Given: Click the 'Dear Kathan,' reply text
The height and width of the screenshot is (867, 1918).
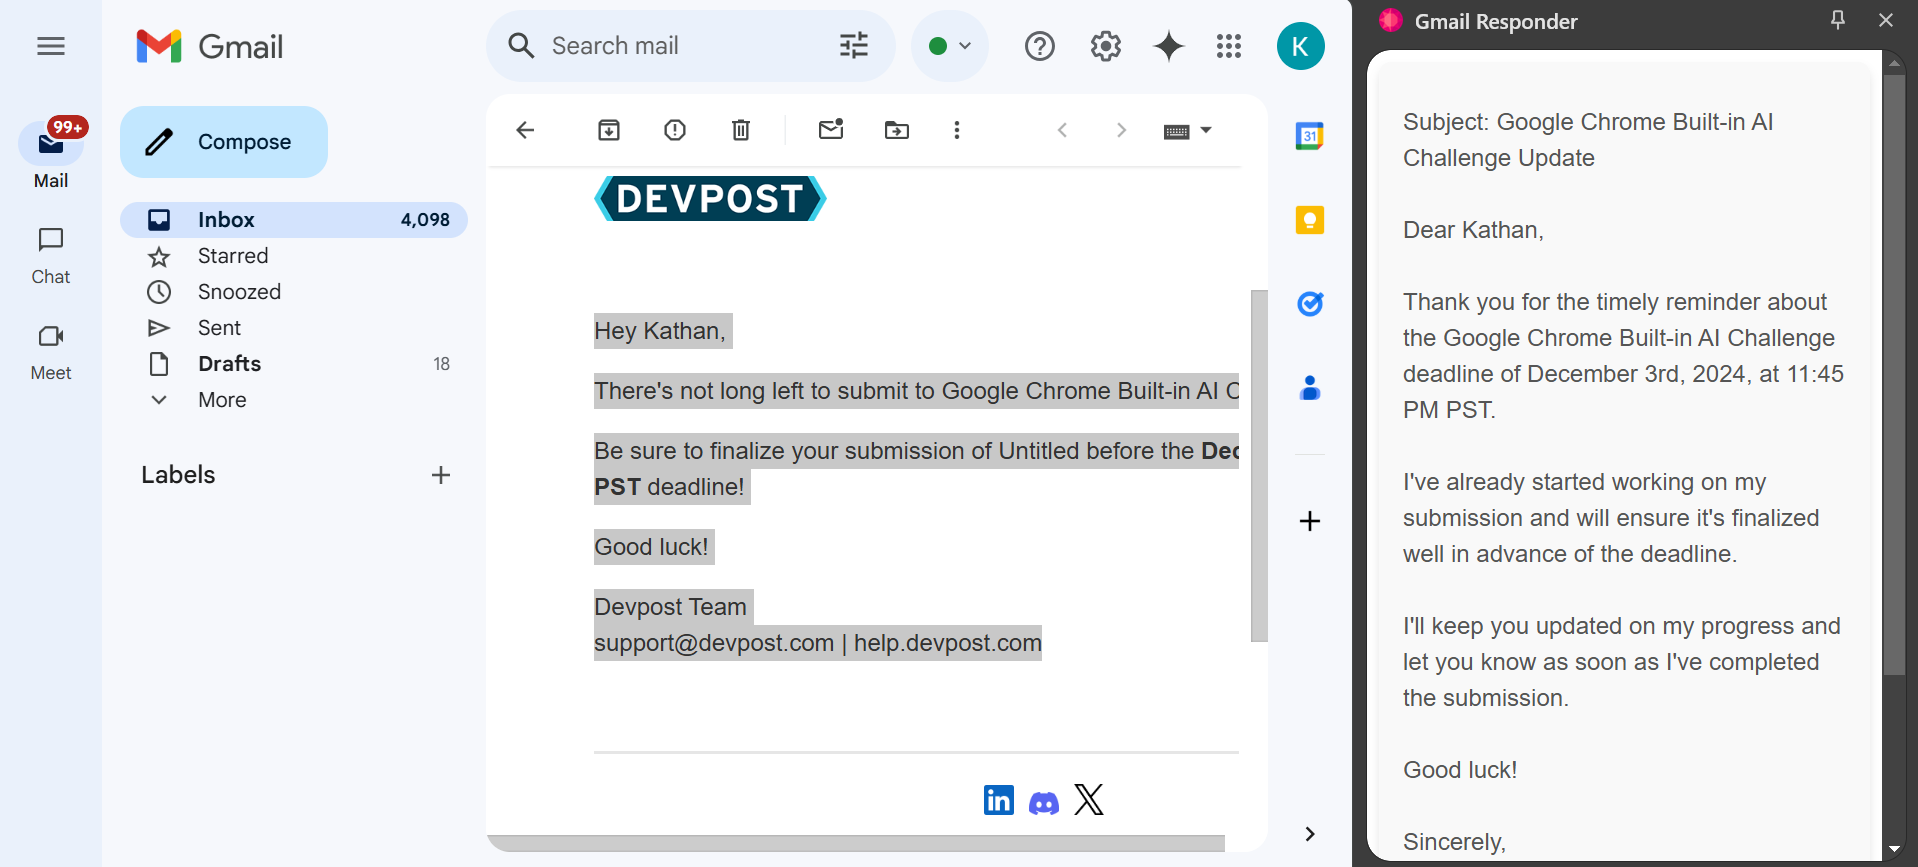Looking at the screenshot, I should click(x=1473, y=230).
